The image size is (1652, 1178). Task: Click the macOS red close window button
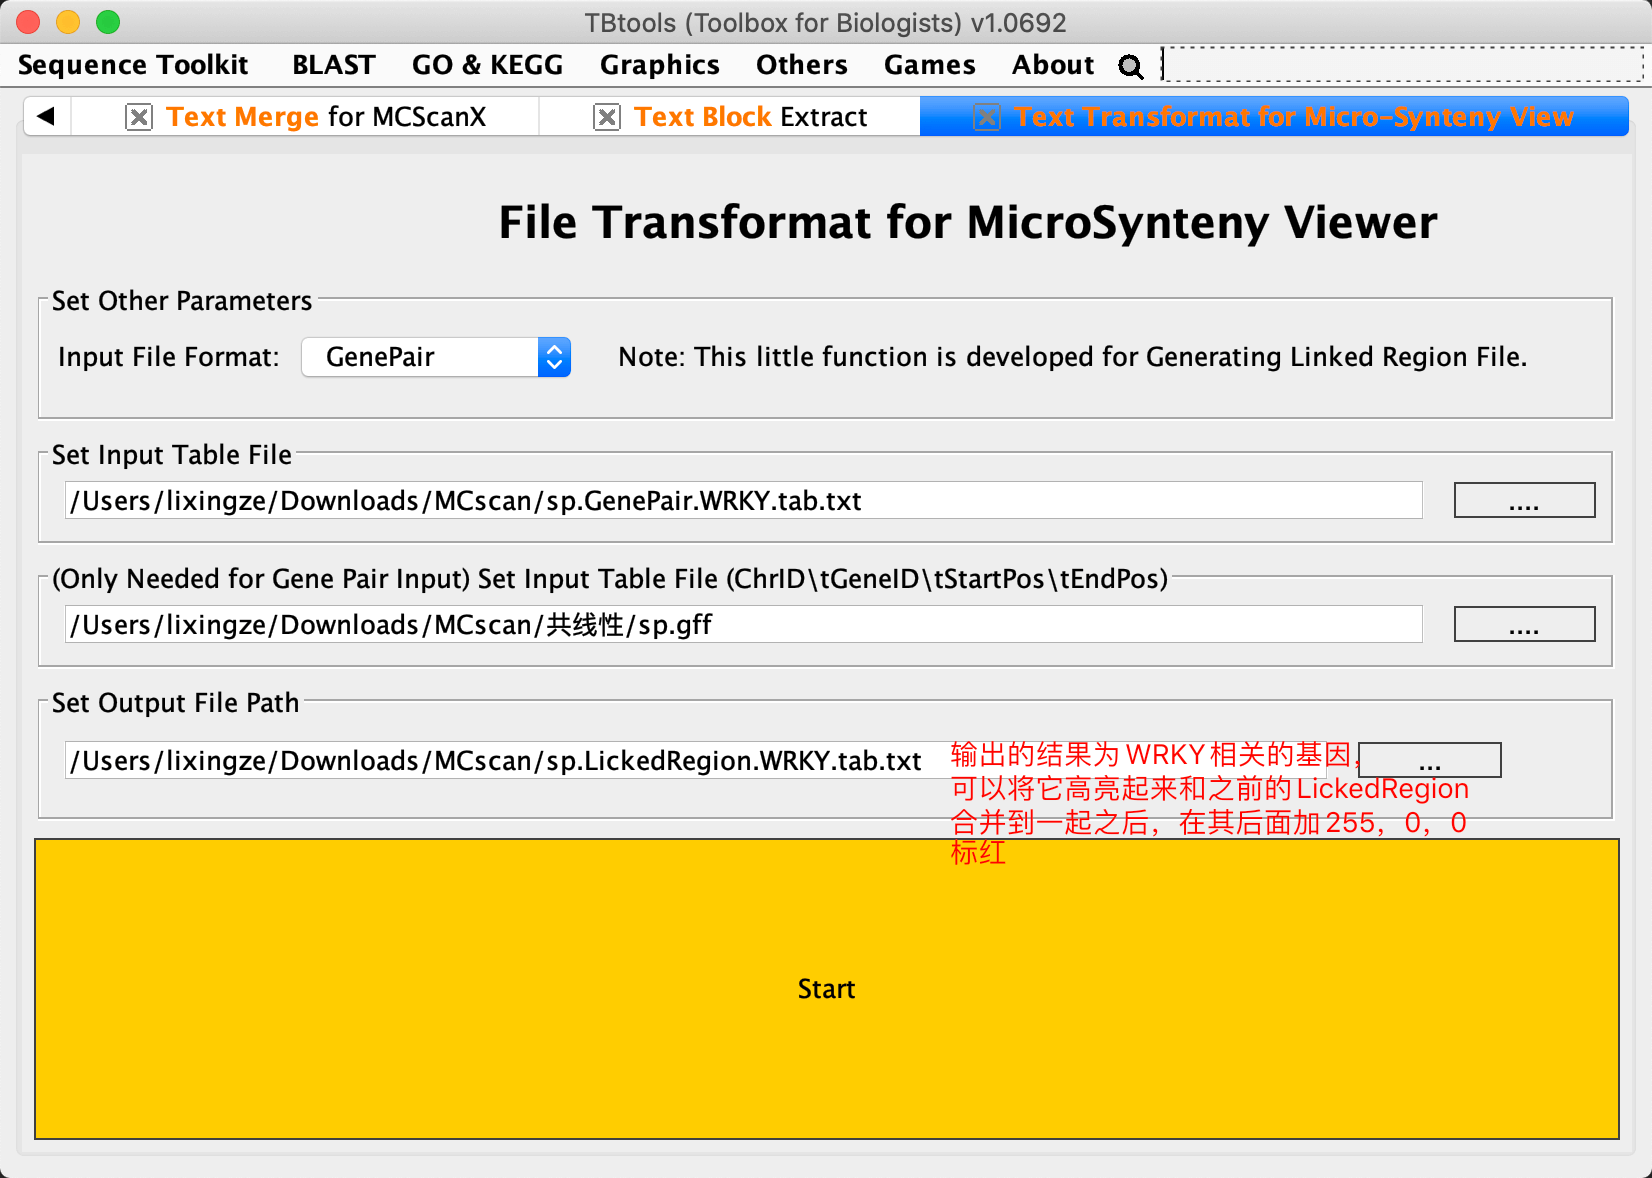28,22
